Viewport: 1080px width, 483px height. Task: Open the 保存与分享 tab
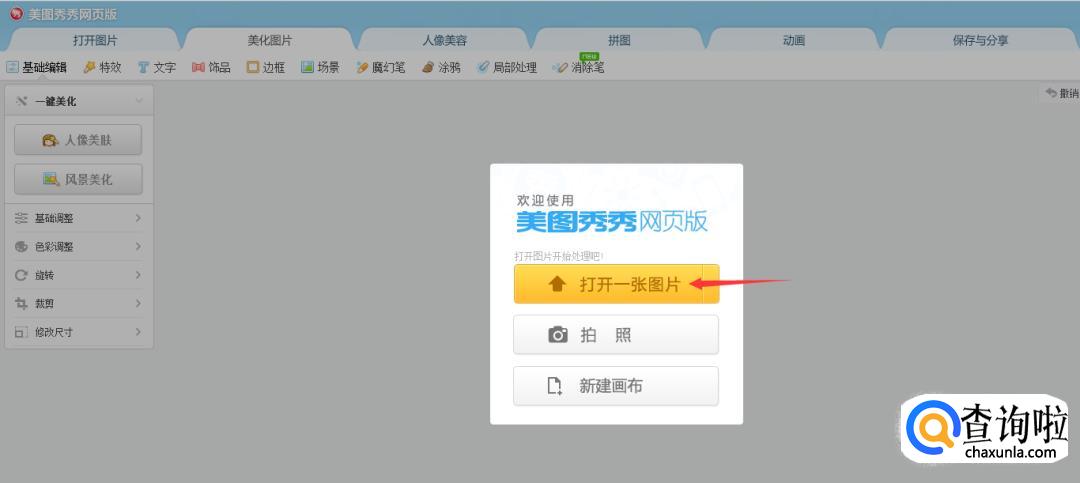[x=980, y=40]
